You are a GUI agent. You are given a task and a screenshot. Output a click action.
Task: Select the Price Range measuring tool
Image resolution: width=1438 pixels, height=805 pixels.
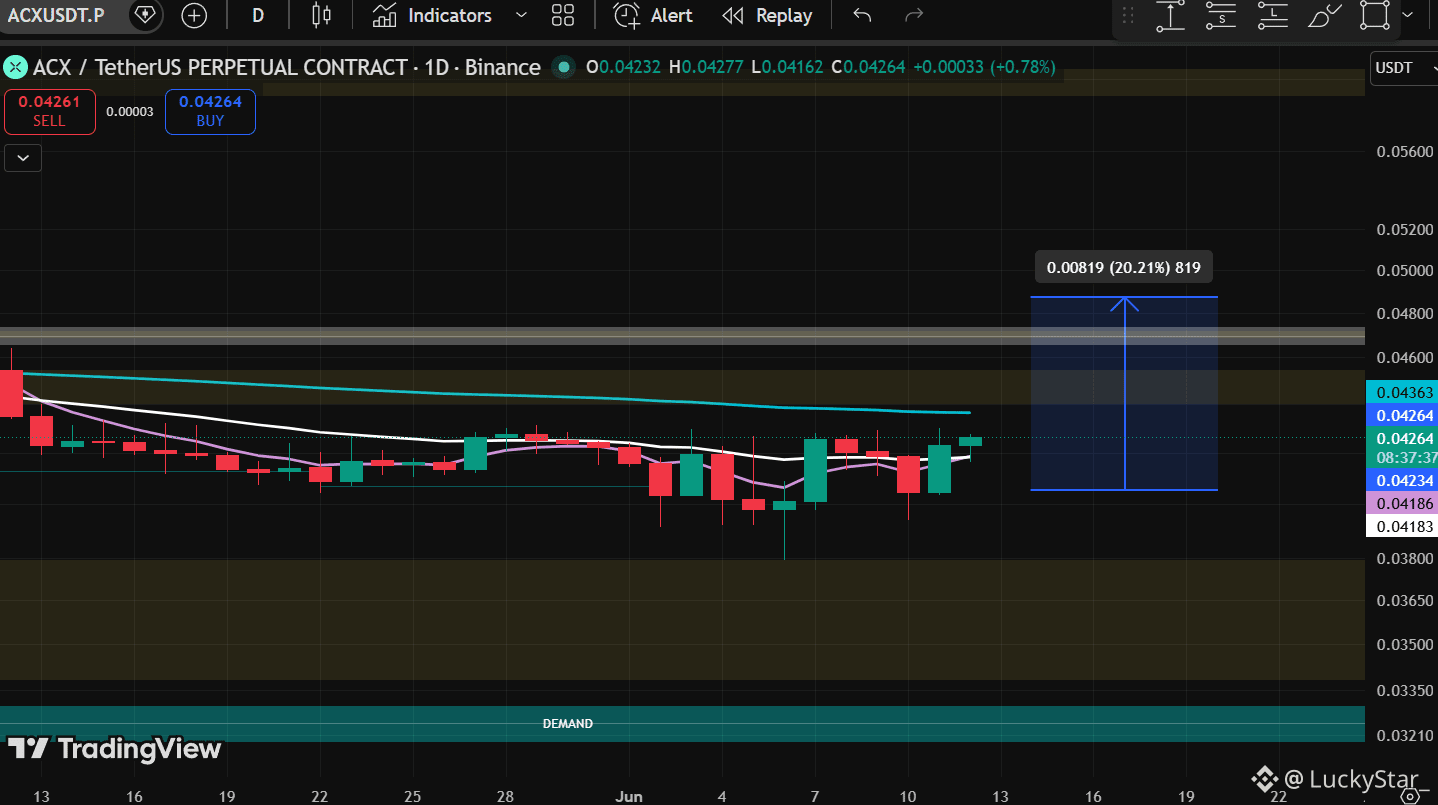click(1170, 15)
